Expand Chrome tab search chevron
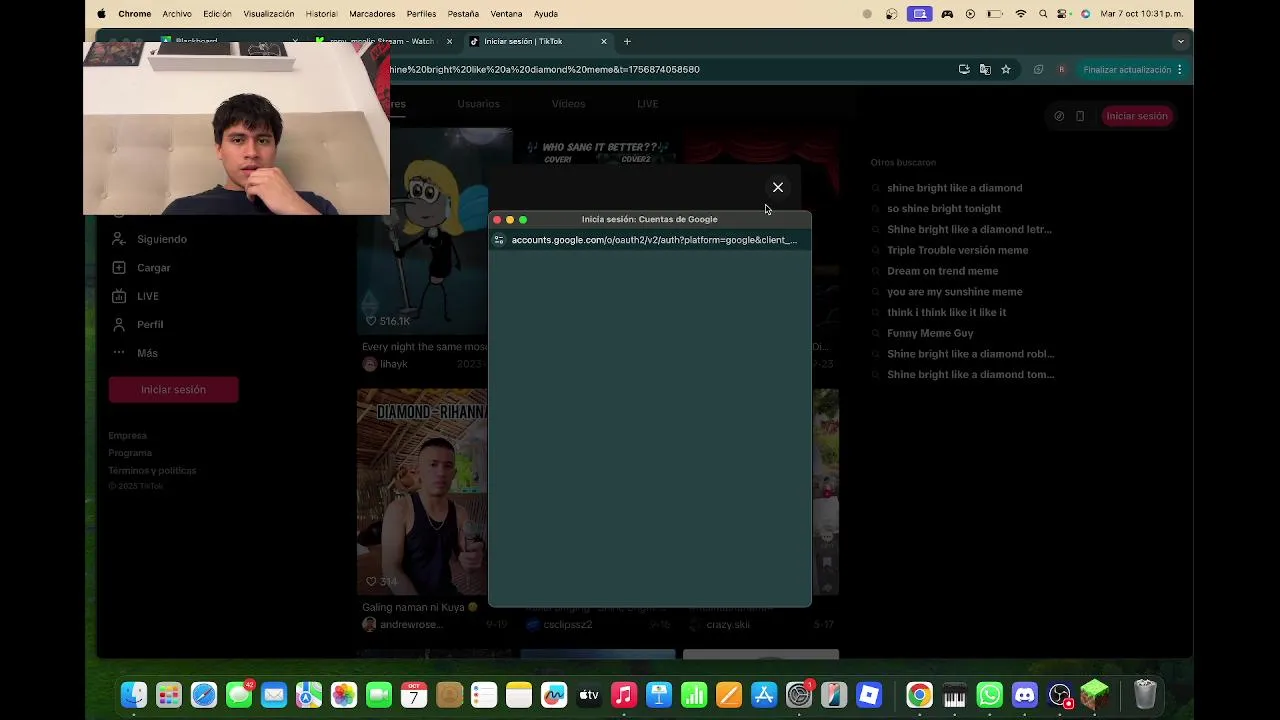Viewport: 1280px width, 720px height. point(1181,42)
